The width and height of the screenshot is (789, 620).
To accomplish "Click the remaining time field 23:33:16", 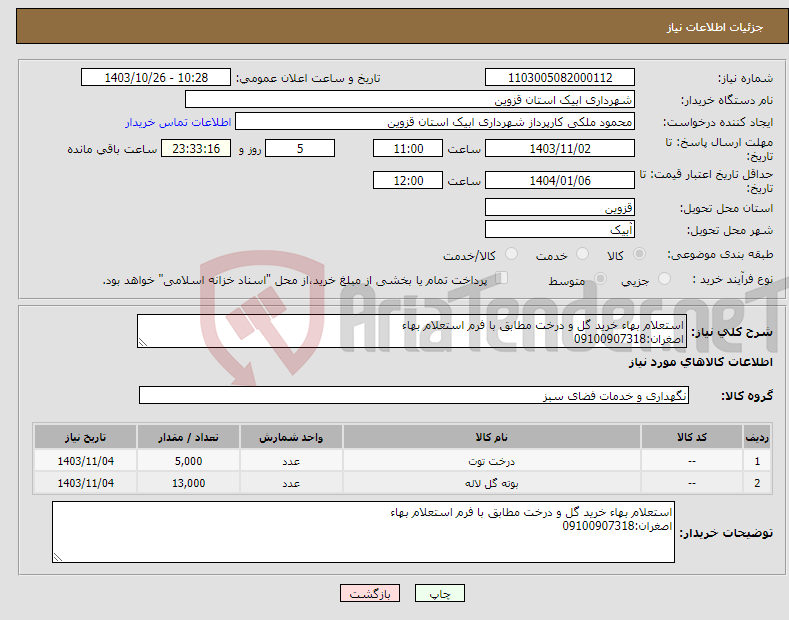I will (196, 148).
